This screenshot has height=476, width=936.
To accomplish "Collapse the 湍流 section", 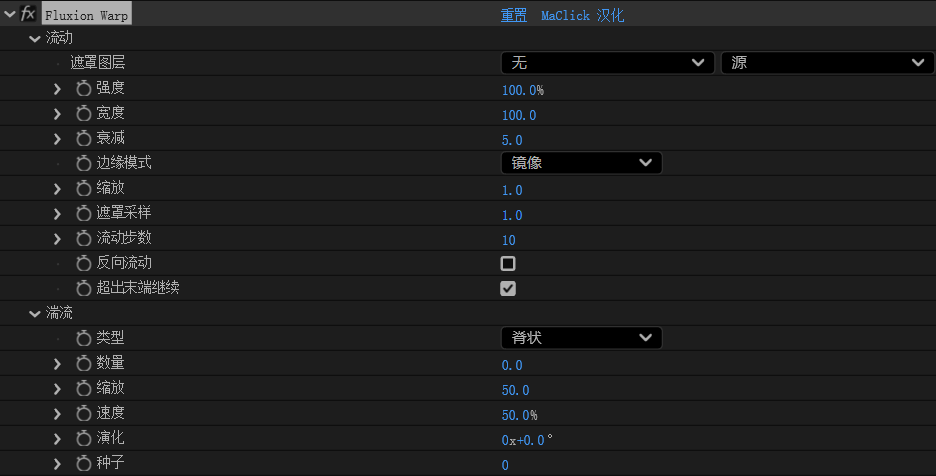I will pyautogui.click(x=35, y=314).
